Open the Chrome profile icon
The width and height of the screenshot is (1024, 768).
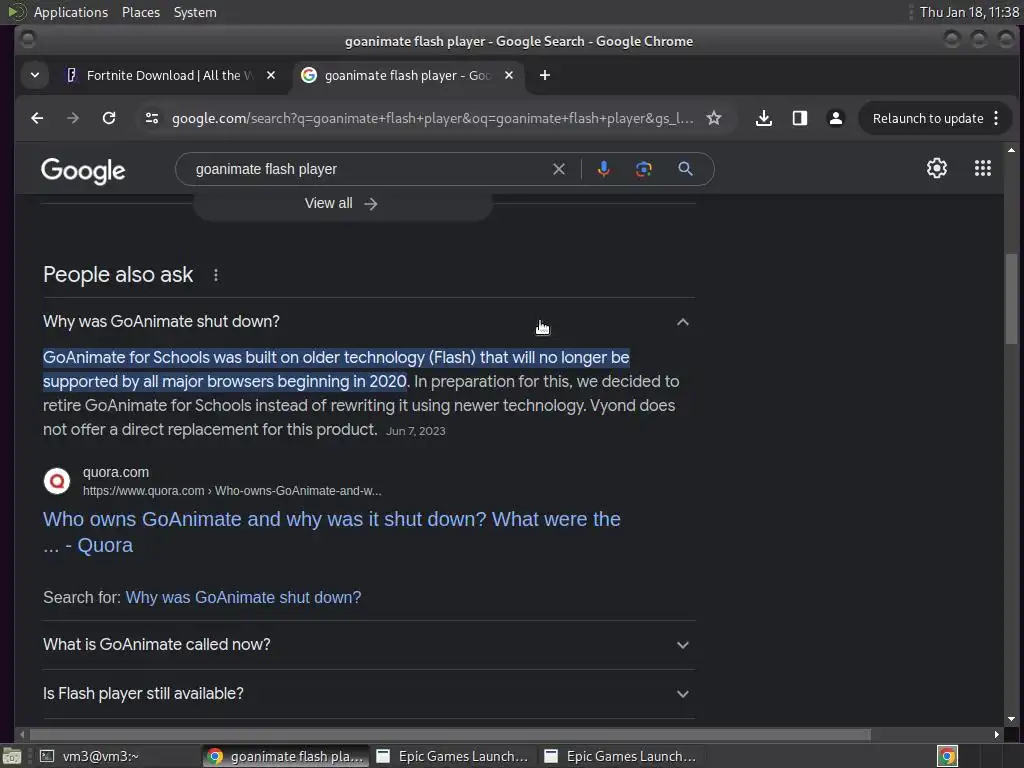(x=835, y=118)
